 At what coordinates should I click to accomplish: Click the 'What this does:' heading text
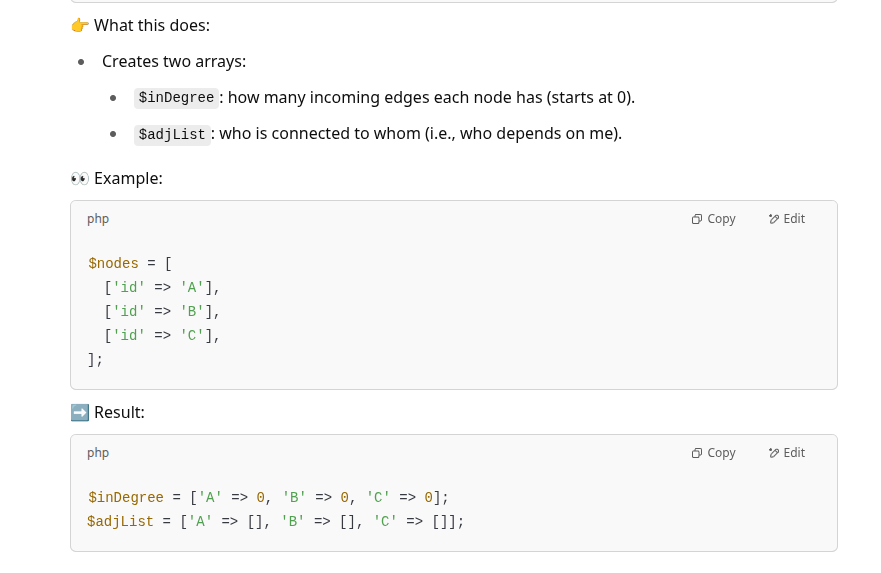point(152,25)
